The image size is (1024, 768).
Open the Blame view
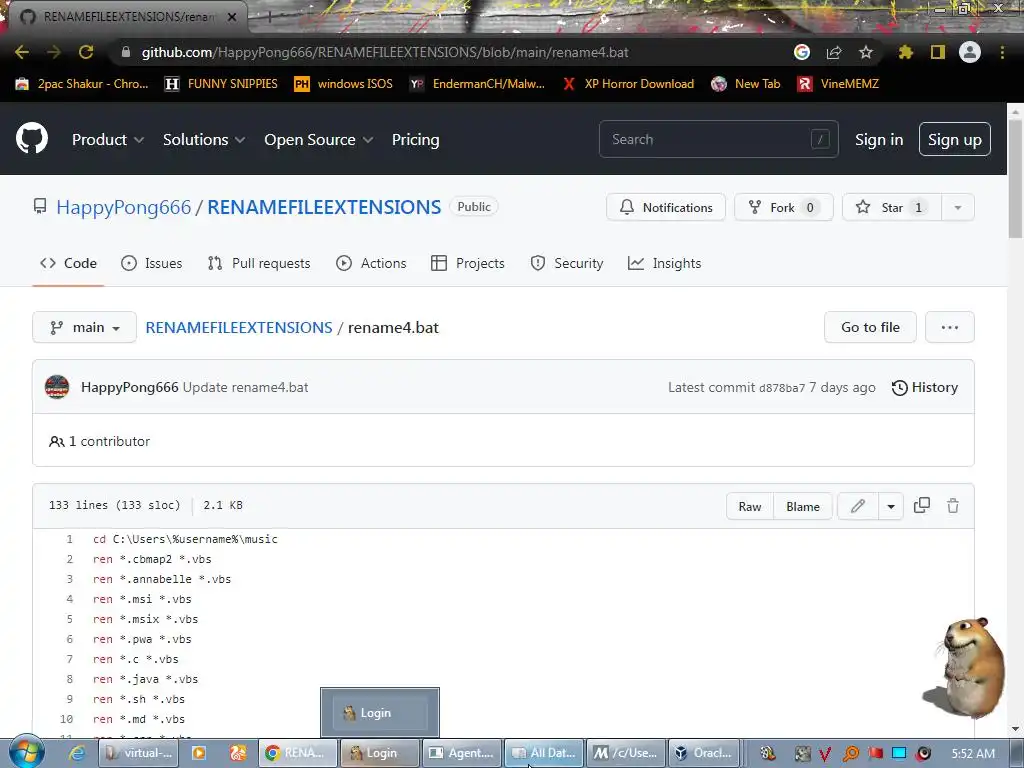(803, 506)
